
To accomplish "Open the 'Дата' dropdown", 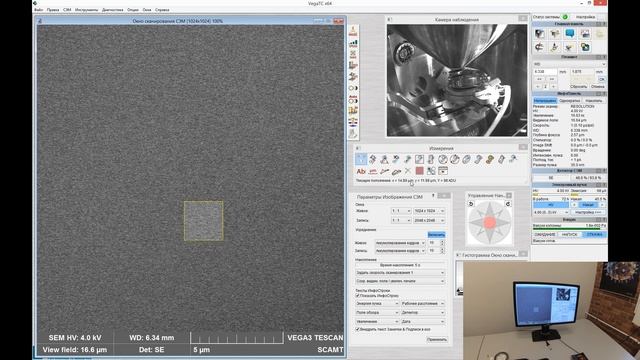I will (x=423, y=322).
